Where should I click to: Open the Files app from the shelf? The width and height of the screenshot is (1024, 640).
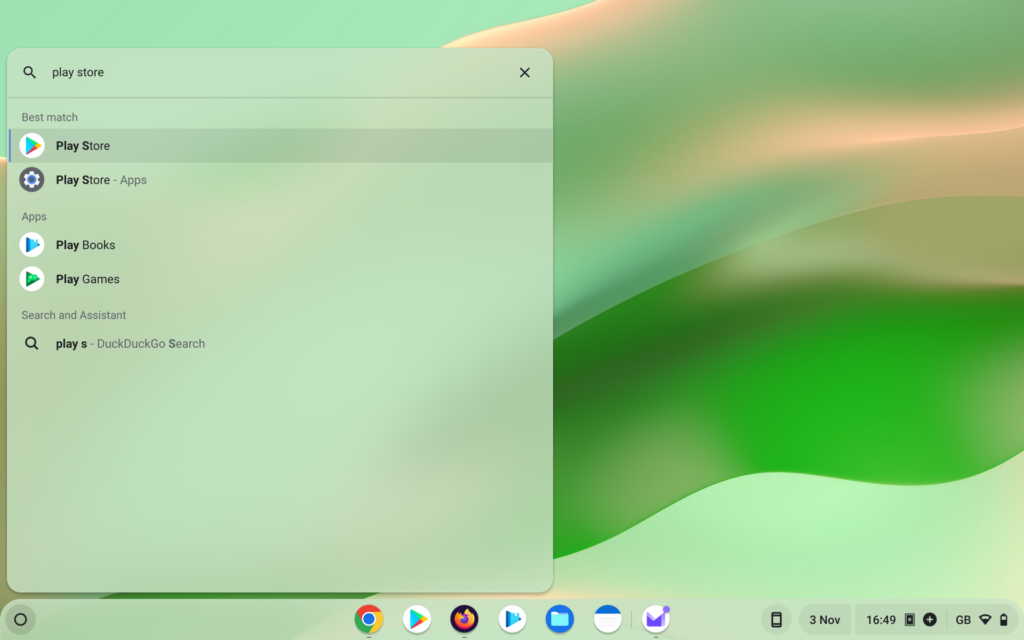pos(560,619)
